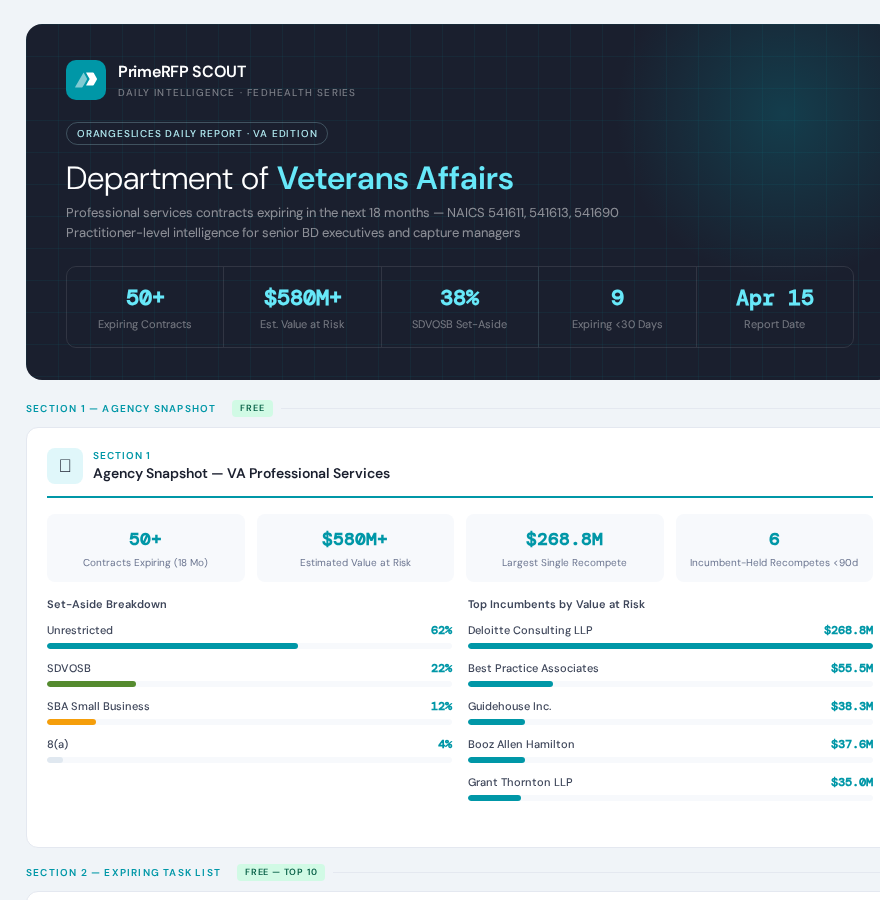Select the orange SBA Small Business bar
Viewport: 880px width, 900px height.
click(x=71, y=722)
